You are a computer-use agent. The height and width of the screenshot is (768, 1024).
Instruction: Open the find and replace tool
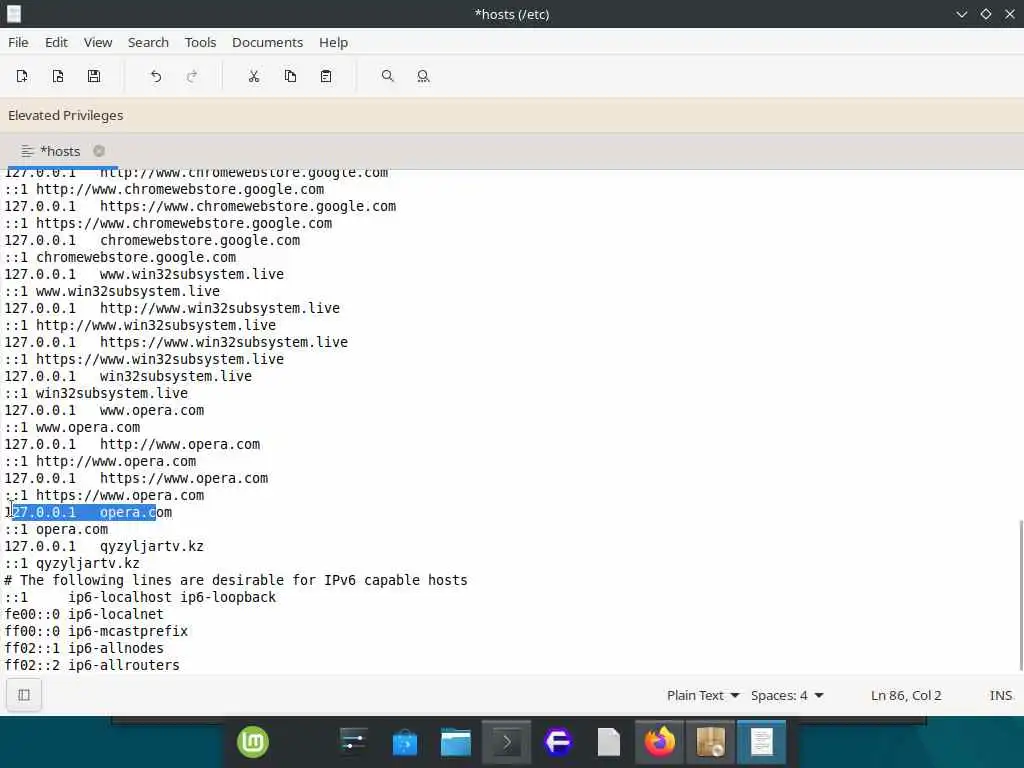click(423, 76)
